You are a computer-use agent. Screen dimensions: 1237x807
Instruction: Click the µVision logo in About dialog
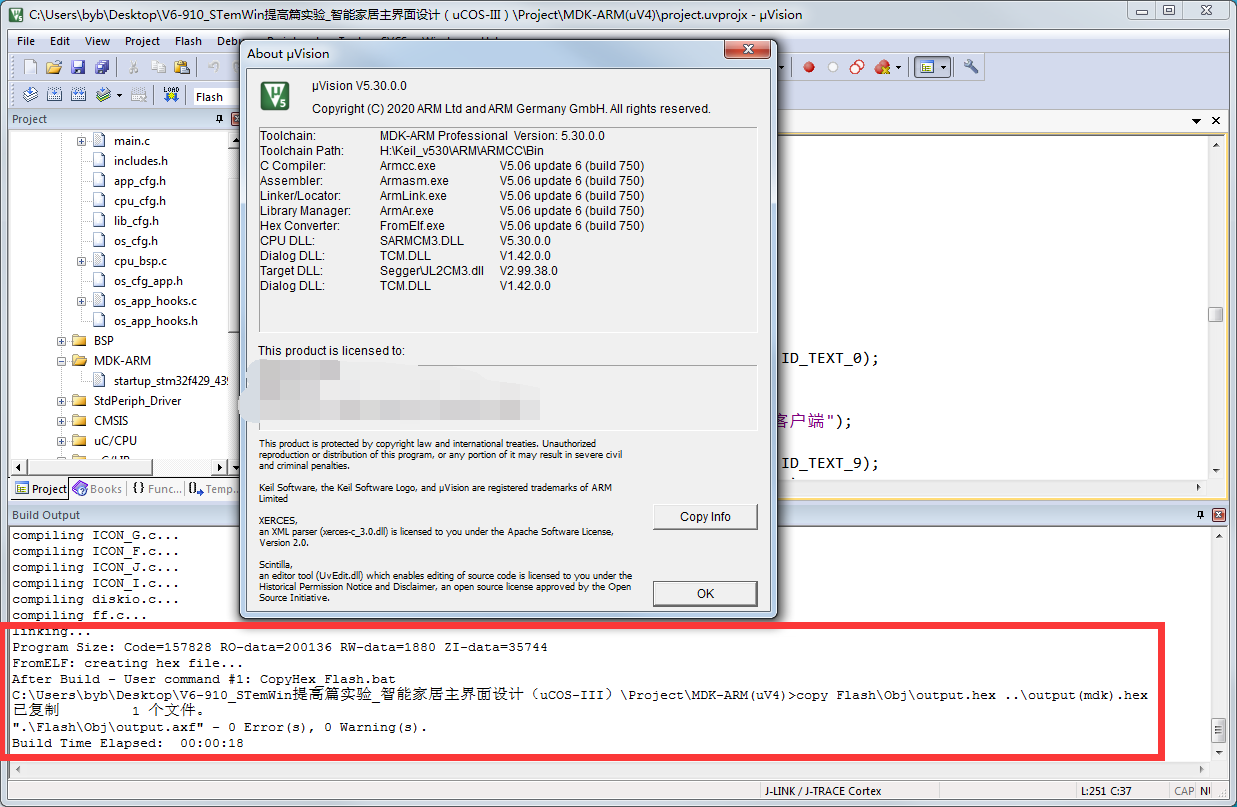click(276, 96)
